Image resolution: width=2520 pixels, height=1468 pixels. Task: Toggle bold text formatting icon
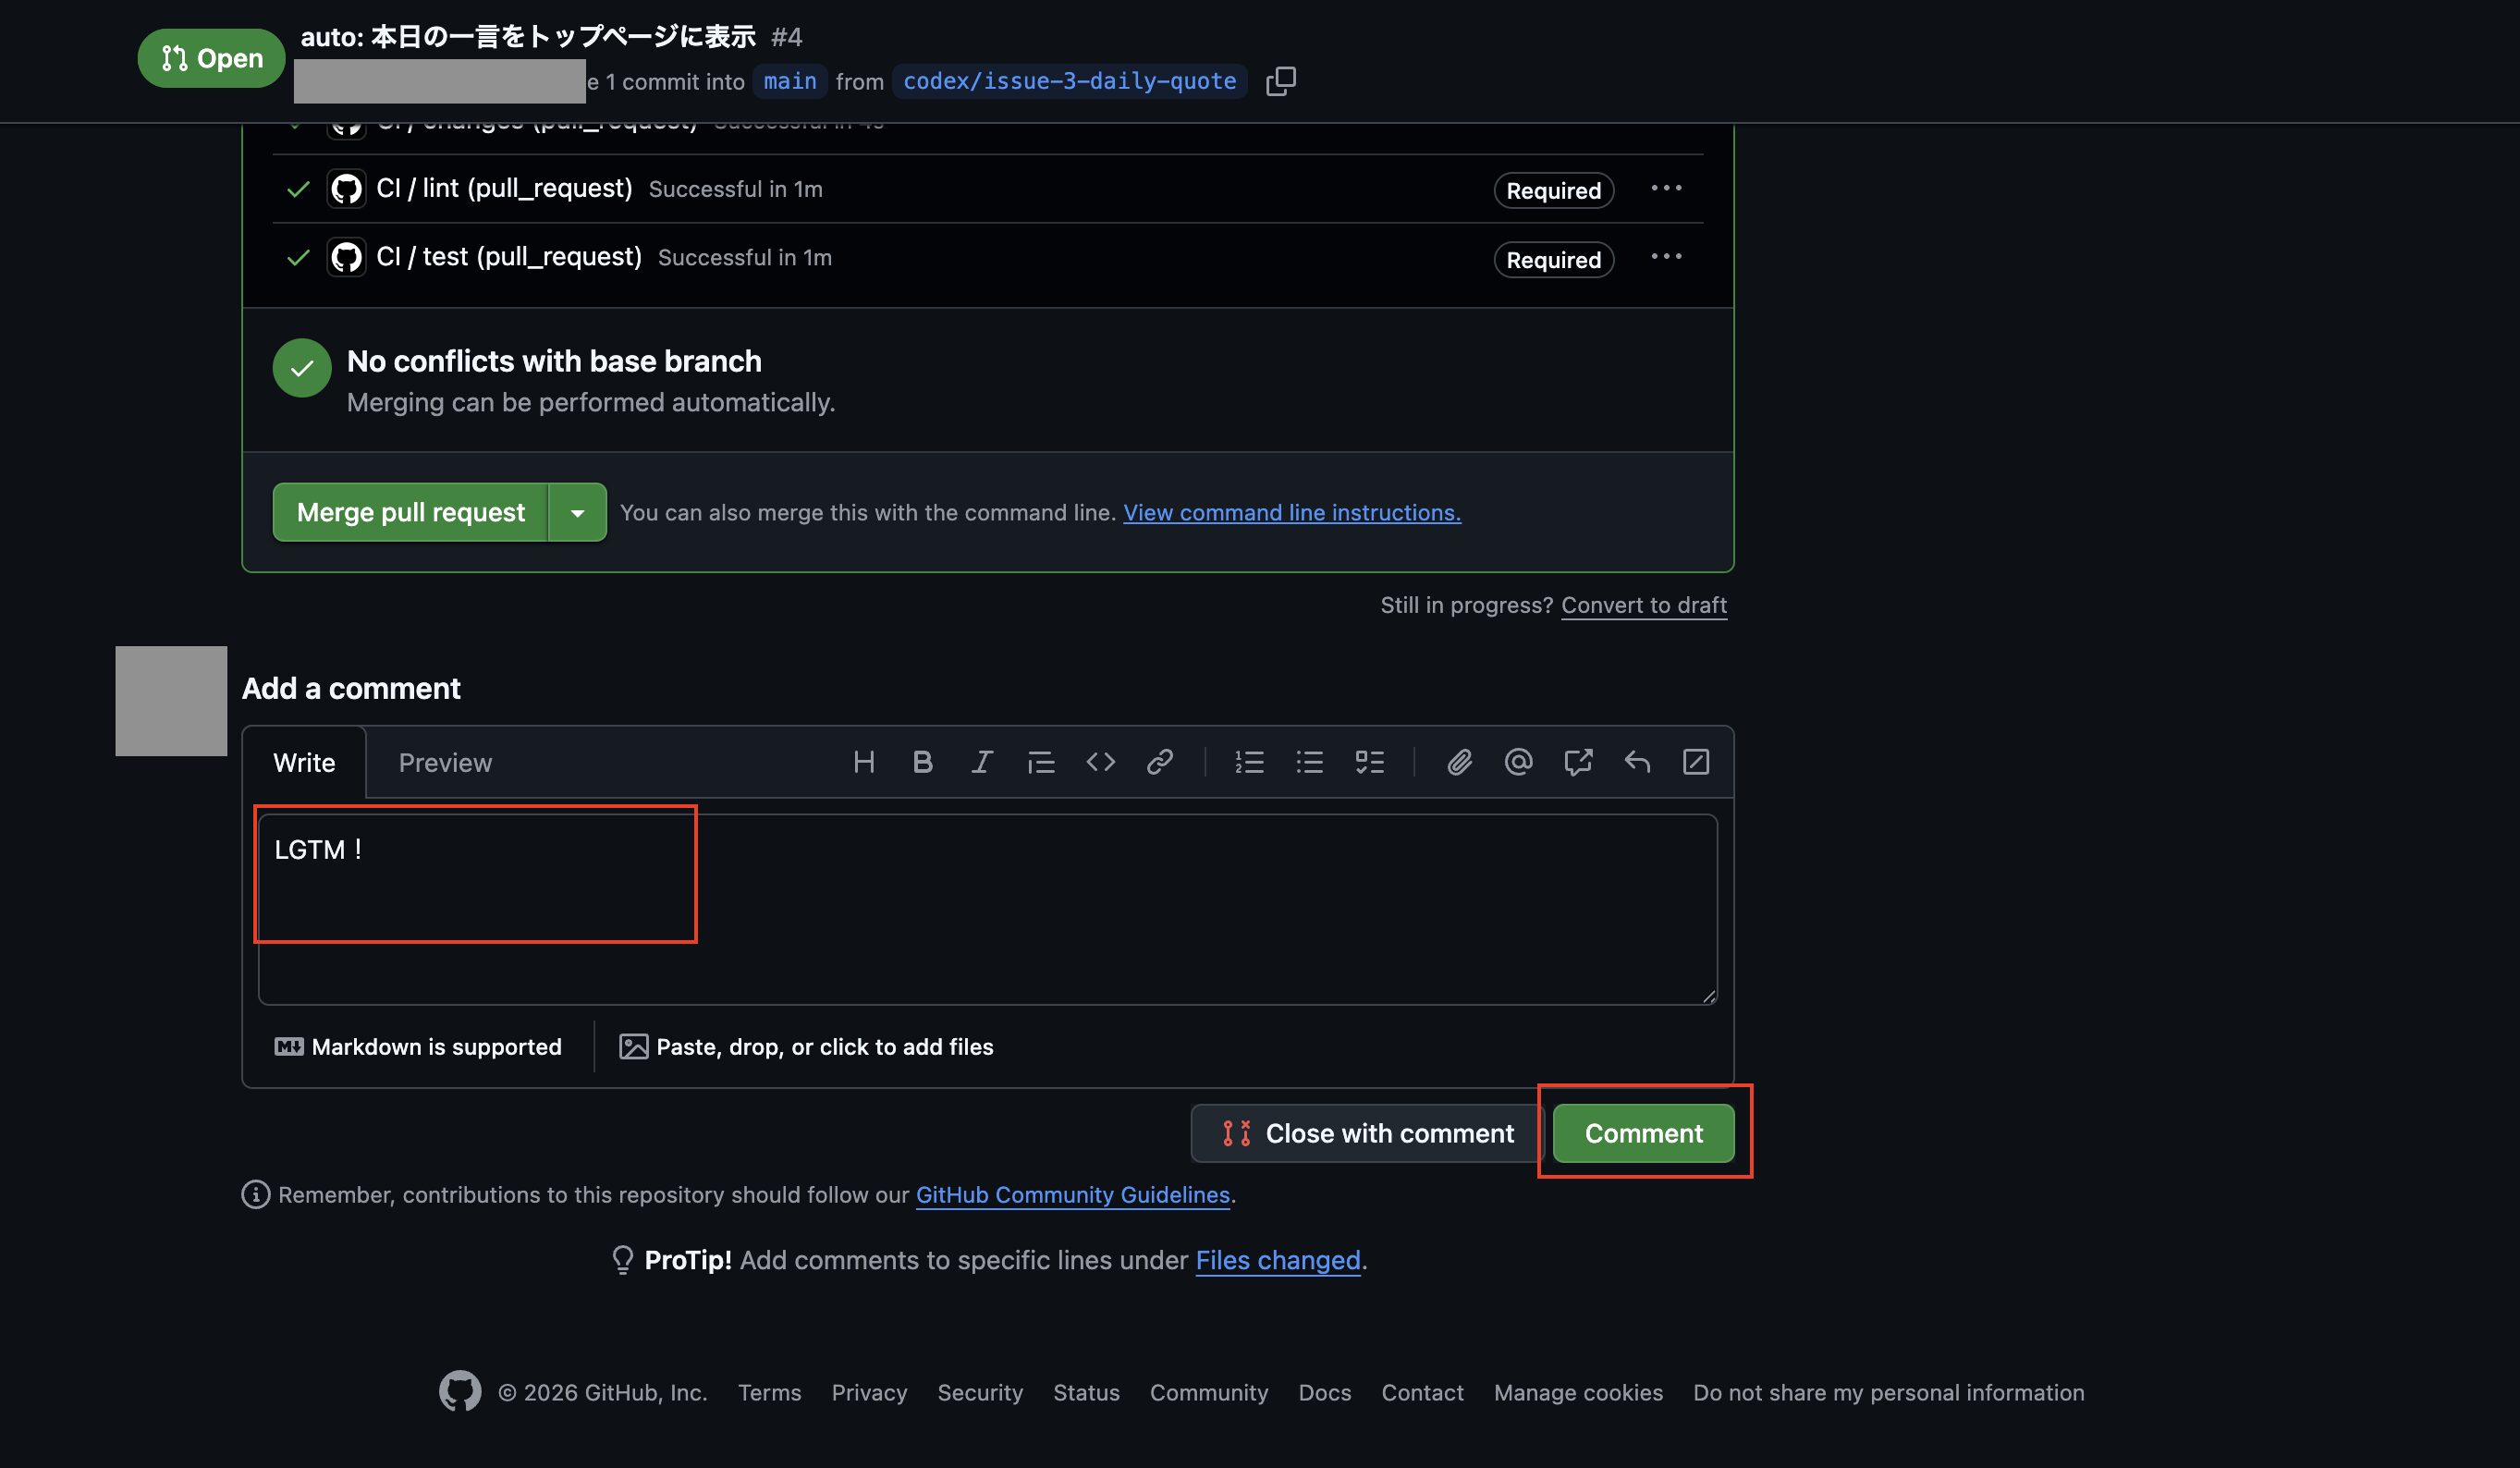click(922, 762)
